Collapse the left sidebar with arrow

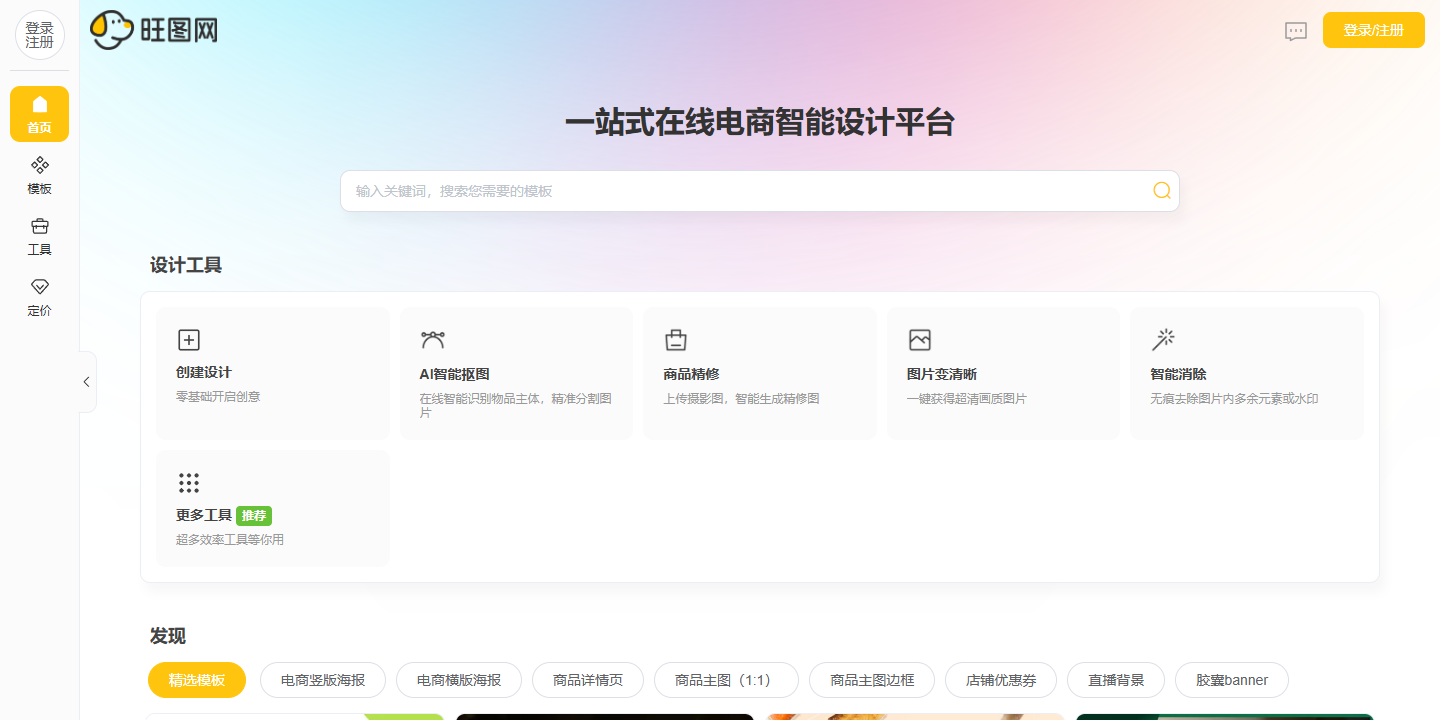pyautogui.click(x=87, y=382)
